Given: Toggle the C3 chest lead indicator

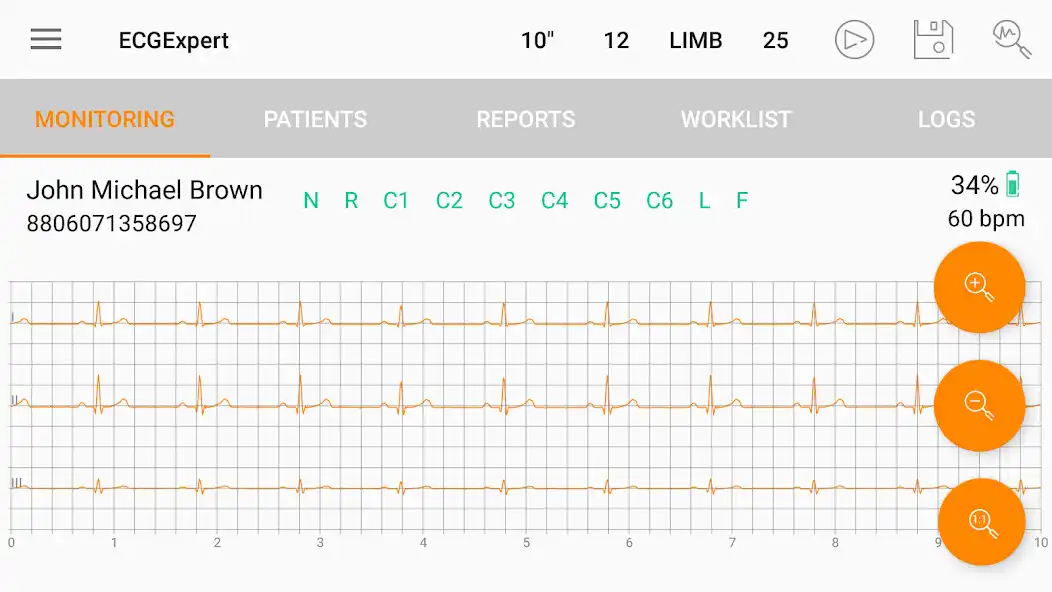Looking at the screenshot, I should pos(501,200).
